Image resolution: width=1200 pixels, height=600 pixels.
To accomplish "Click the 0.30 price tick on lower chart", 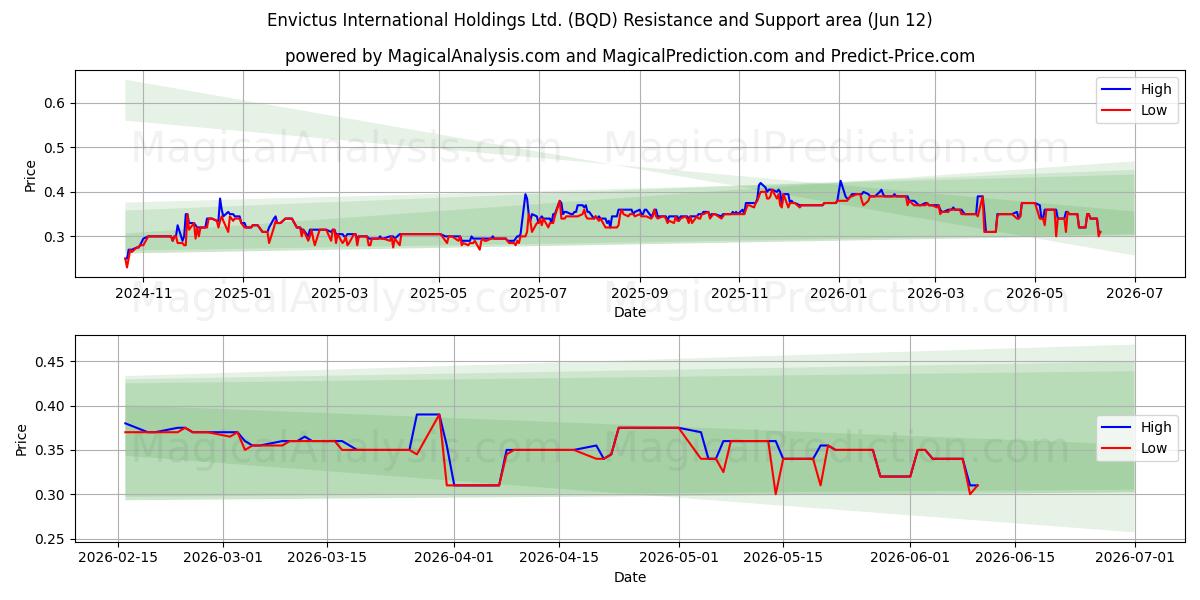I will pyautogui.click(x=51, y=495).
